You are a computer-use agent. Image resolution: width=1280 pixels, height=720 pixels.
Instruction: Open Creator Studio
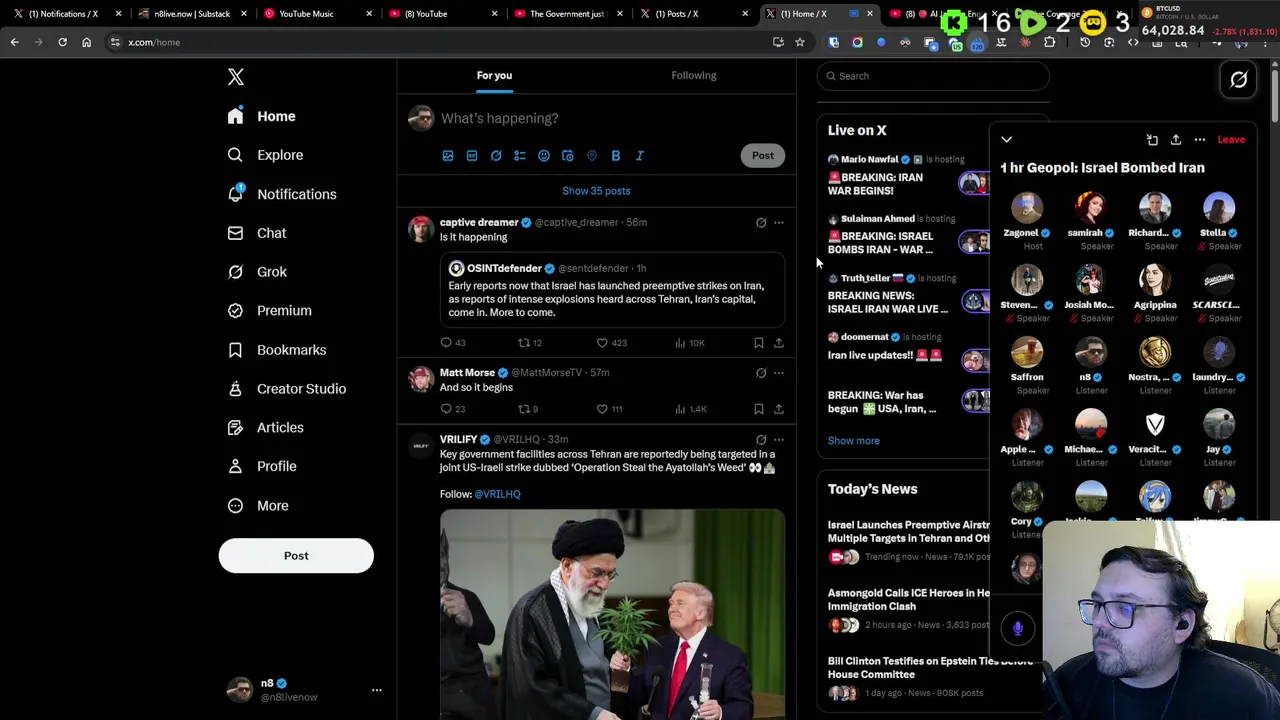click(x=286, y=389)
